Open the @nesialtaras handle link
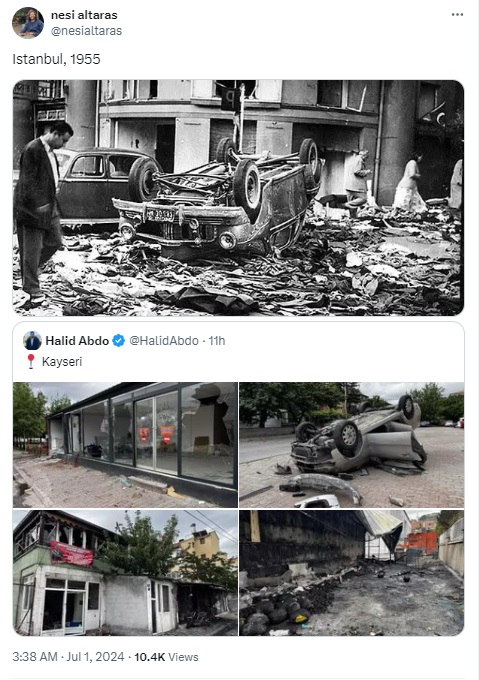Image resolution: width=479 pixels, height=680 pixels. [86, 31]
